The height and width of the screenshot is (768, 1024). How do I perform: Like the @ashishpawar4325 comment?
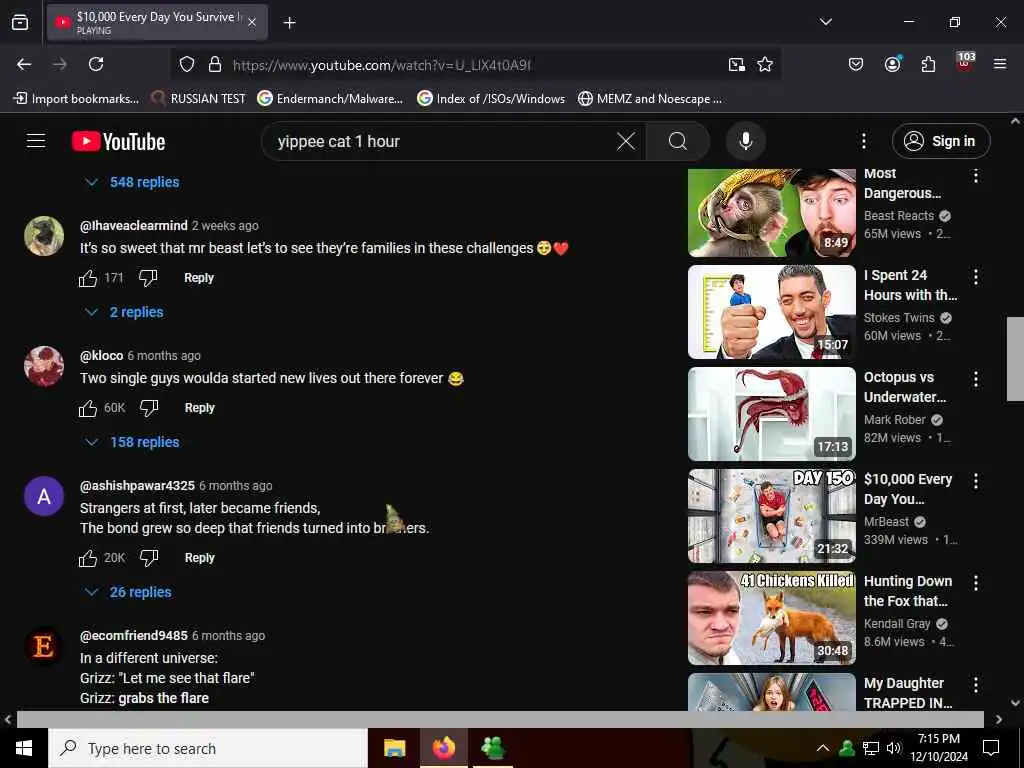pos(88,558)
